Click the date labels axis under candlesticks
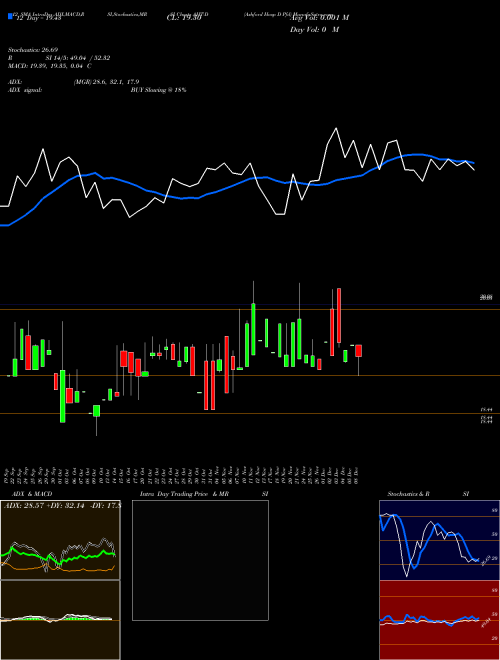The width and height of the screenshot is (500, 660). (x=183, y=475)
